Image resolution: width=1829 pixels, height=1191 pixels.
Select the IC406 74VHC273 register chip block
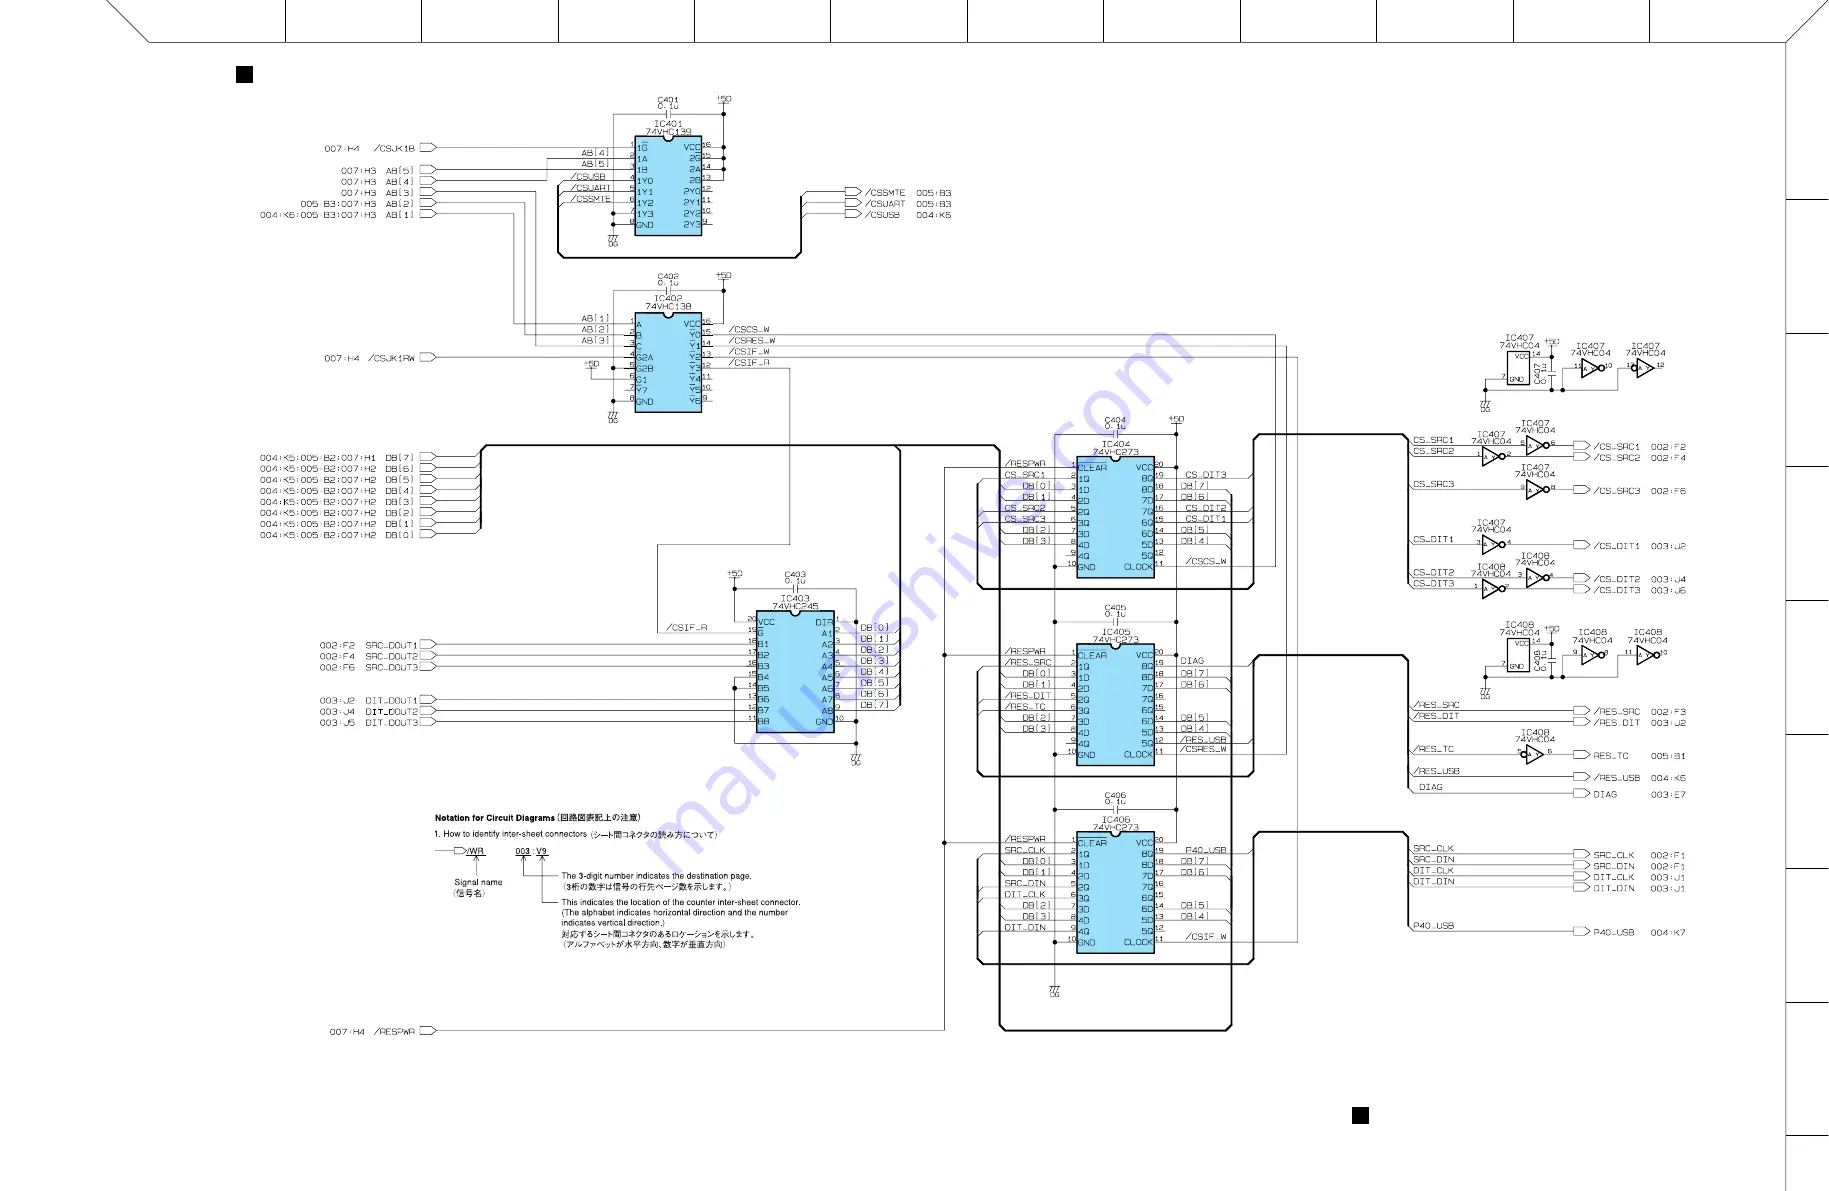pyautogui.click(x=1115, y=892)
